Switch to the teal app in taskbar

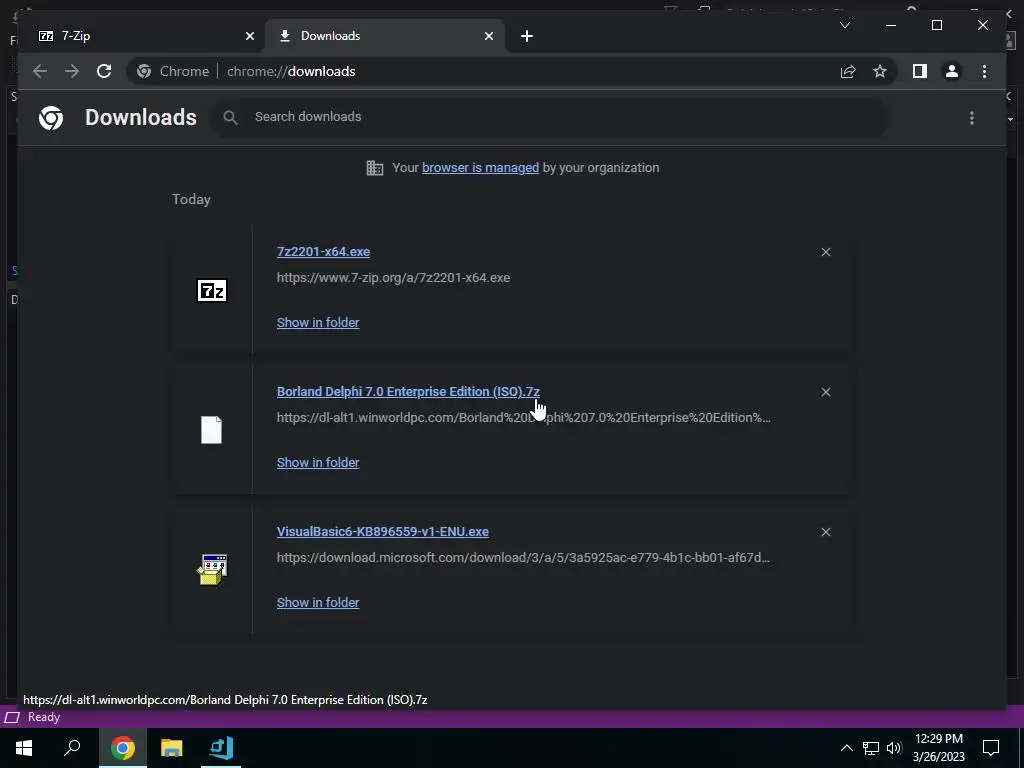(x=221, y=748)
